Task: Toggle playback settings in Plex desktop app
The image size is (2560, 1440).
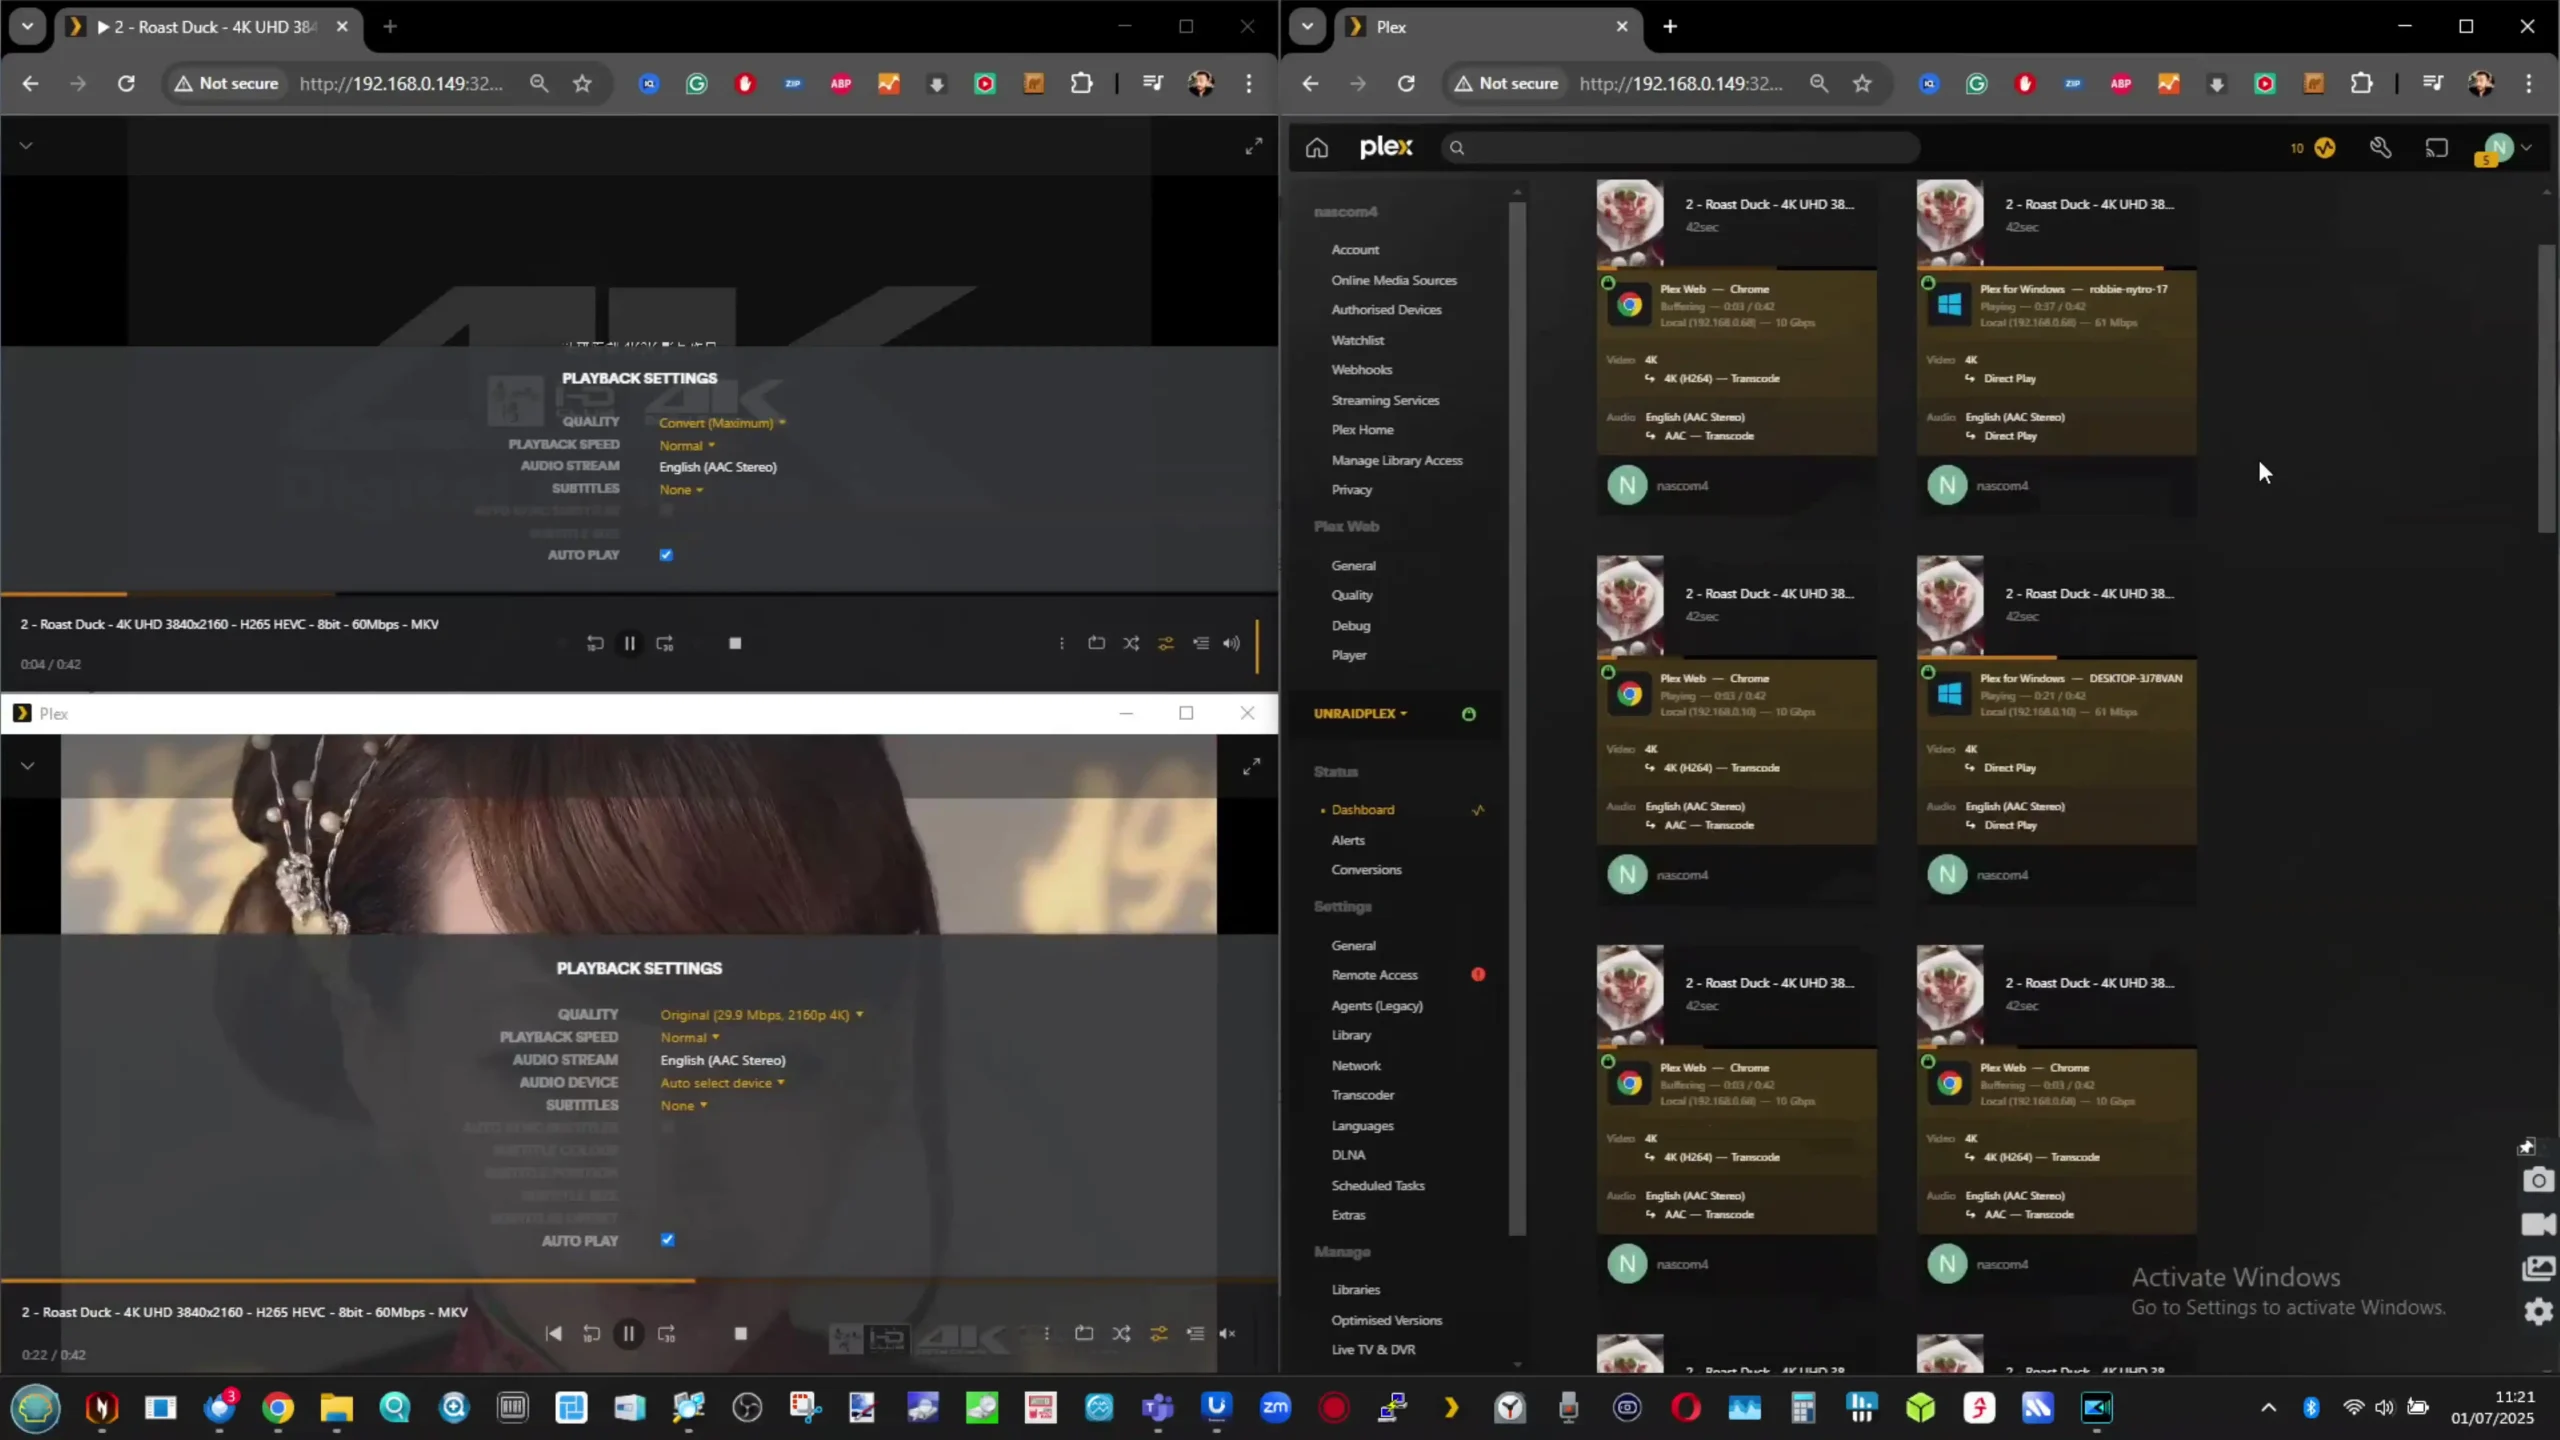Action: tap(1158, 1333)
